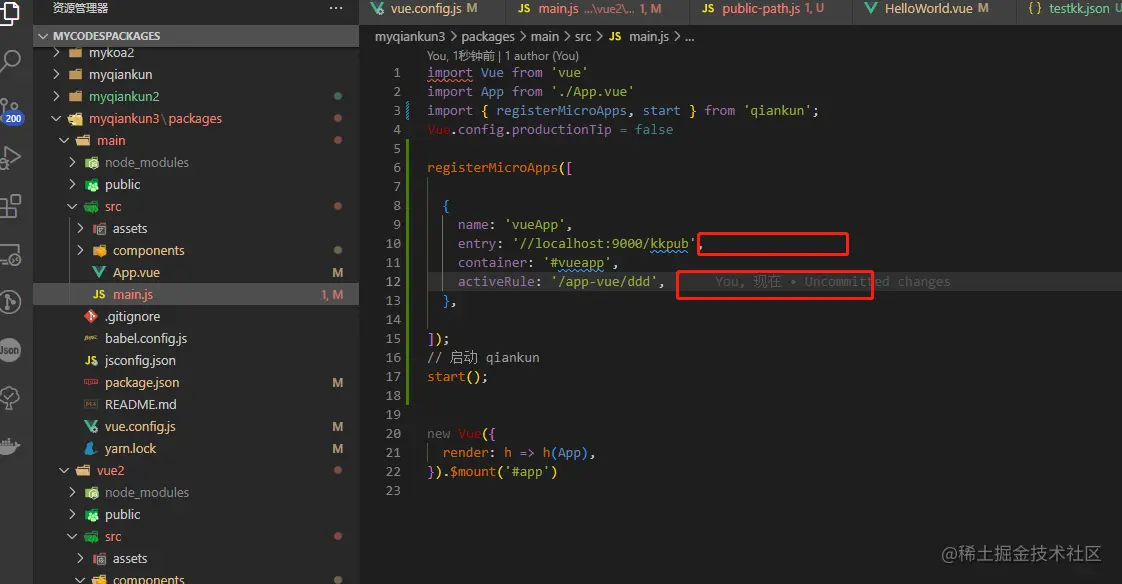
Task: Click the '/app-vue/ddd' activeRule string
Action: coord(604,281)
